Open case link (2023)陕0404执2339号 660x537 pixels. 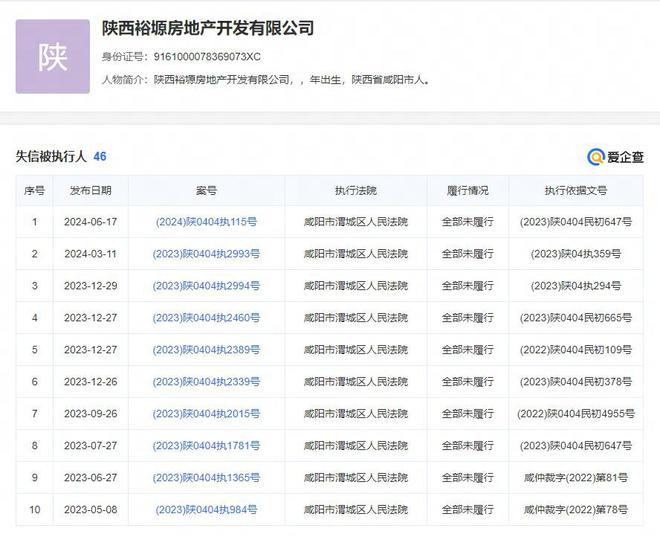(206, 382)
